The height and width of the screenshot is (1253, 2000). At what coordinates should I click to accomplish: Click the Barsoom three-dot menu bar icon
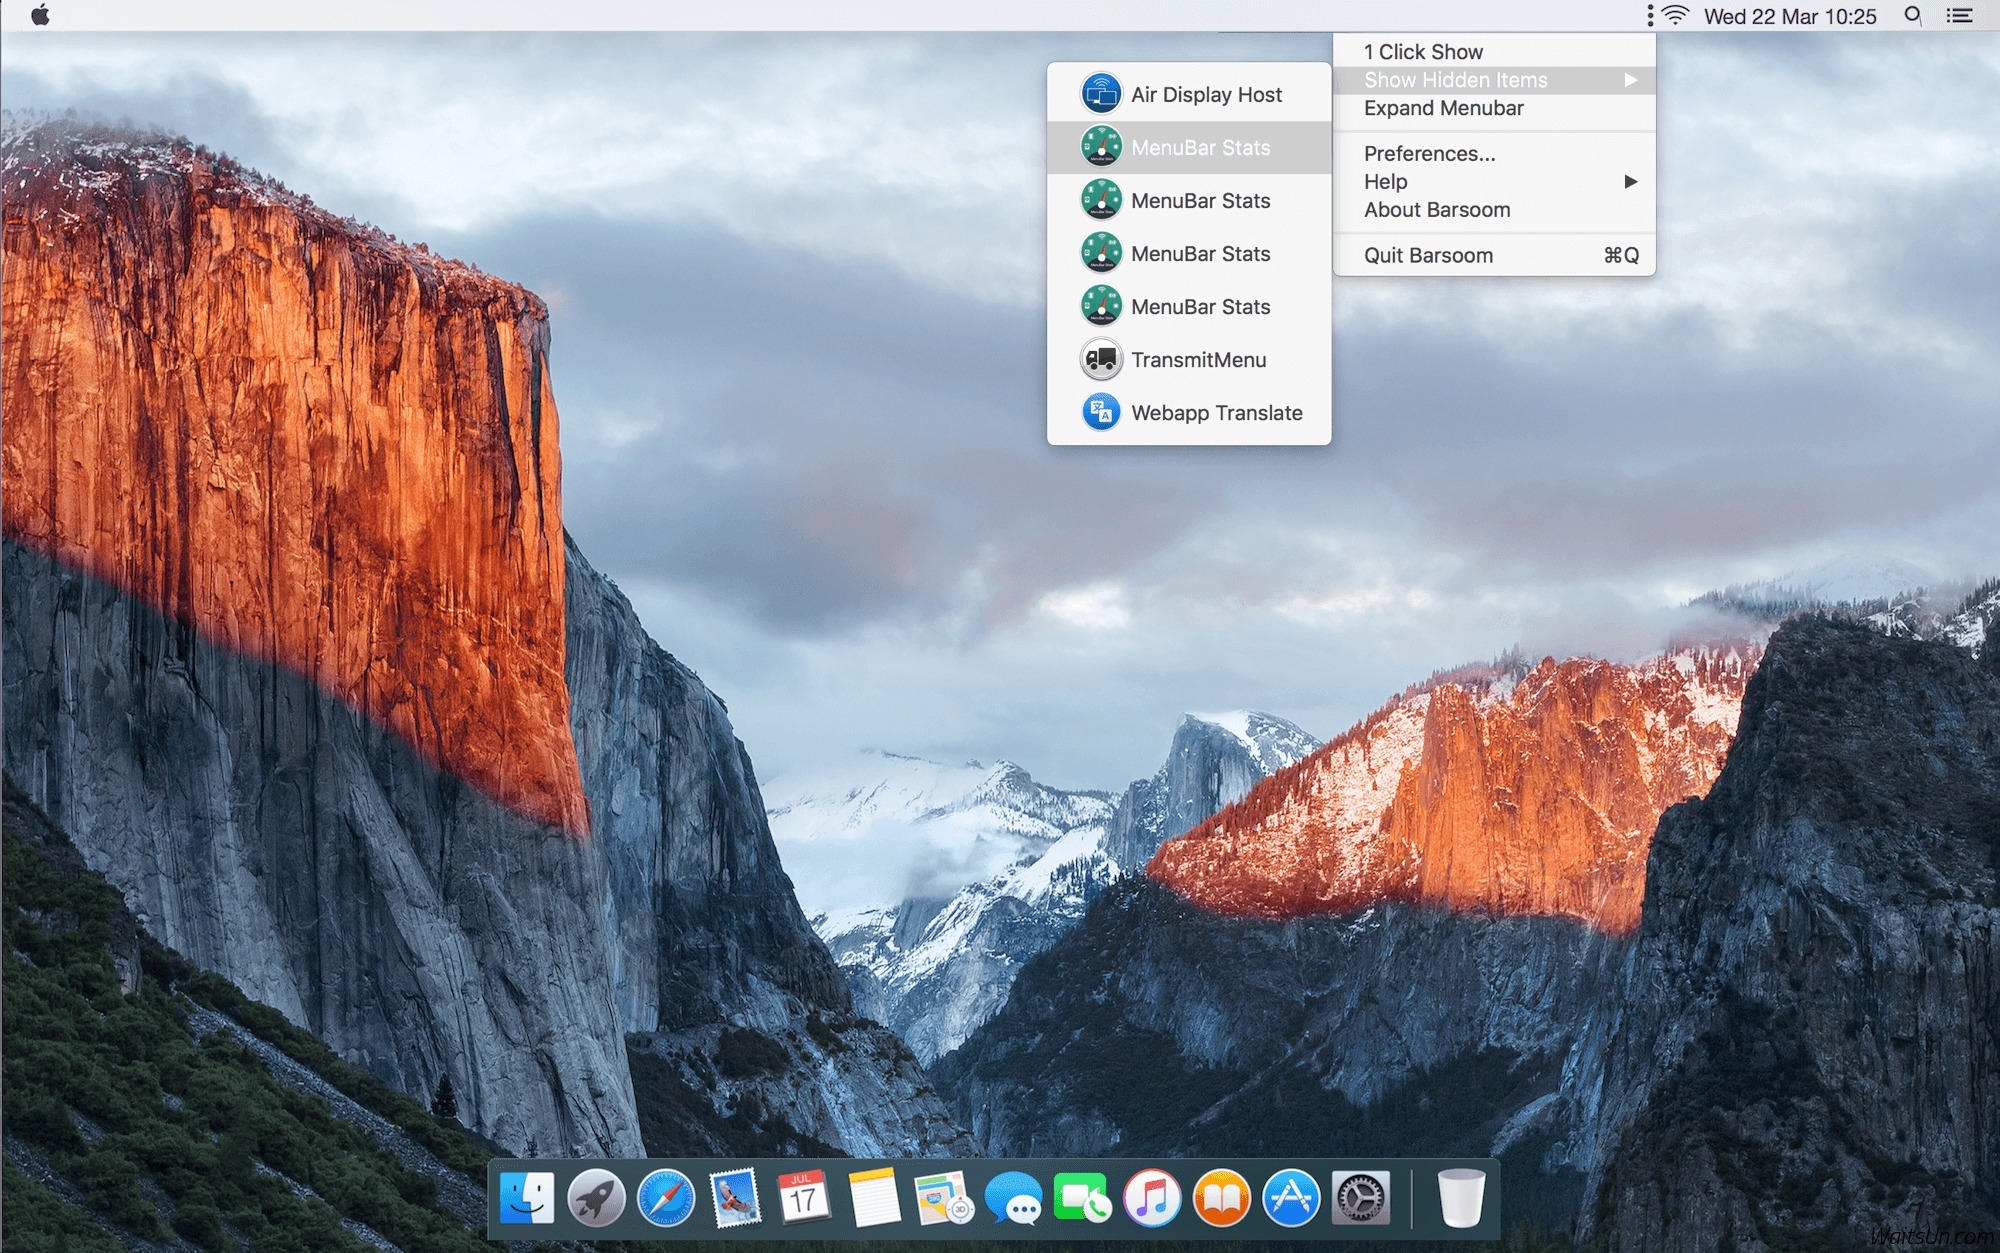1650,16
